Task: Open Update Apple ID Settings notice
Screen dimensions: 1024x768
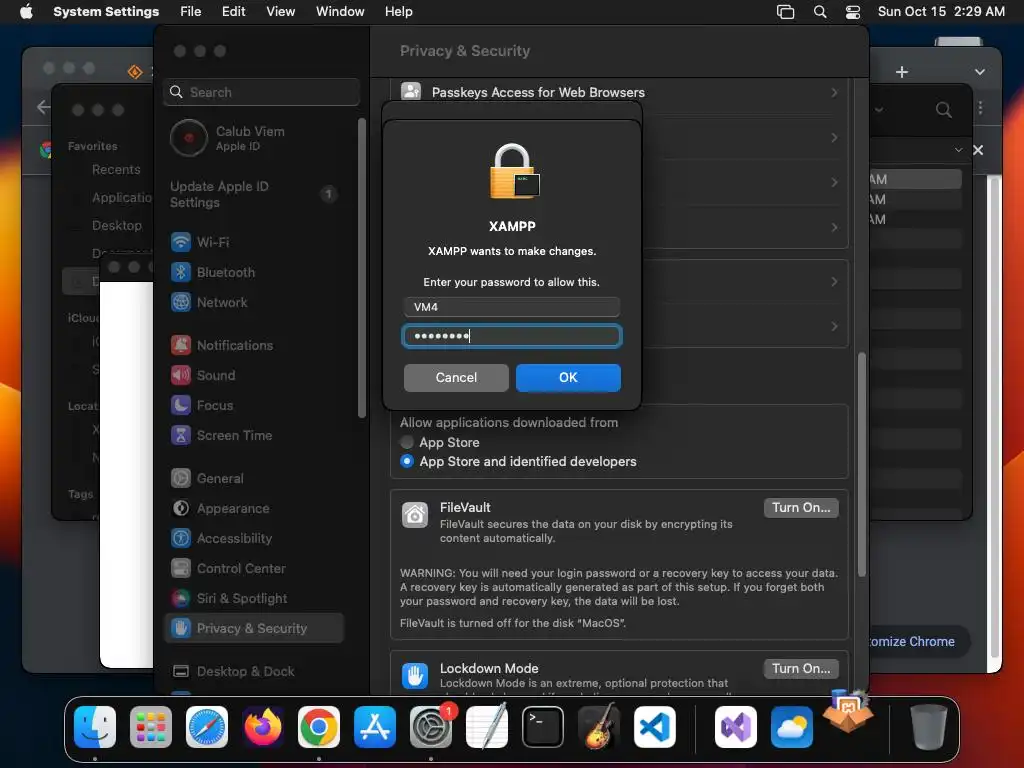Action: coord(253,194)
